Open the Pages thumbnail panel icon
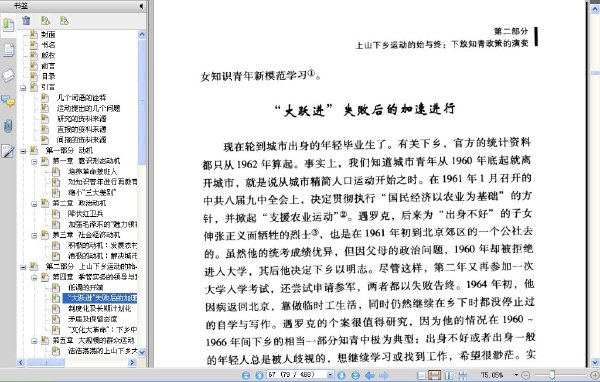 click(x=8, y=50)
